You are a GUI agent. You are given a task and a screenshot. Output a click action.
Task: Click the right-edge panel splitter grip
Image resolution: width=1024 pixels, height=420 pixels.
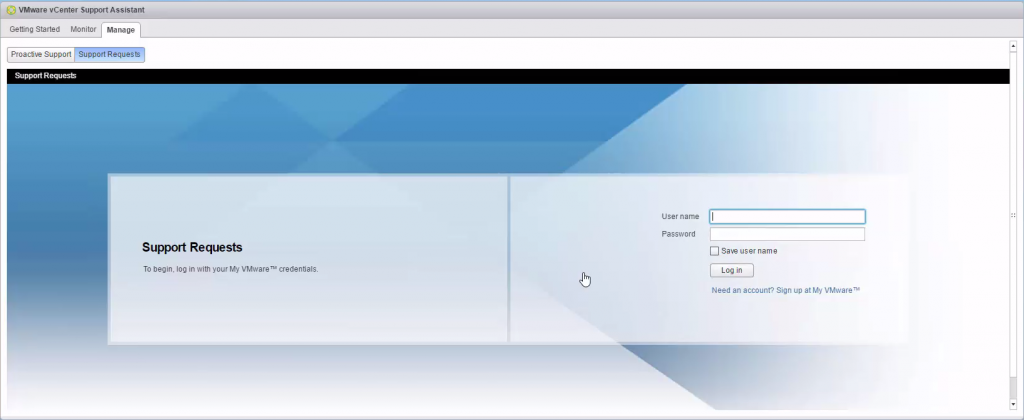click(1012, 215)
